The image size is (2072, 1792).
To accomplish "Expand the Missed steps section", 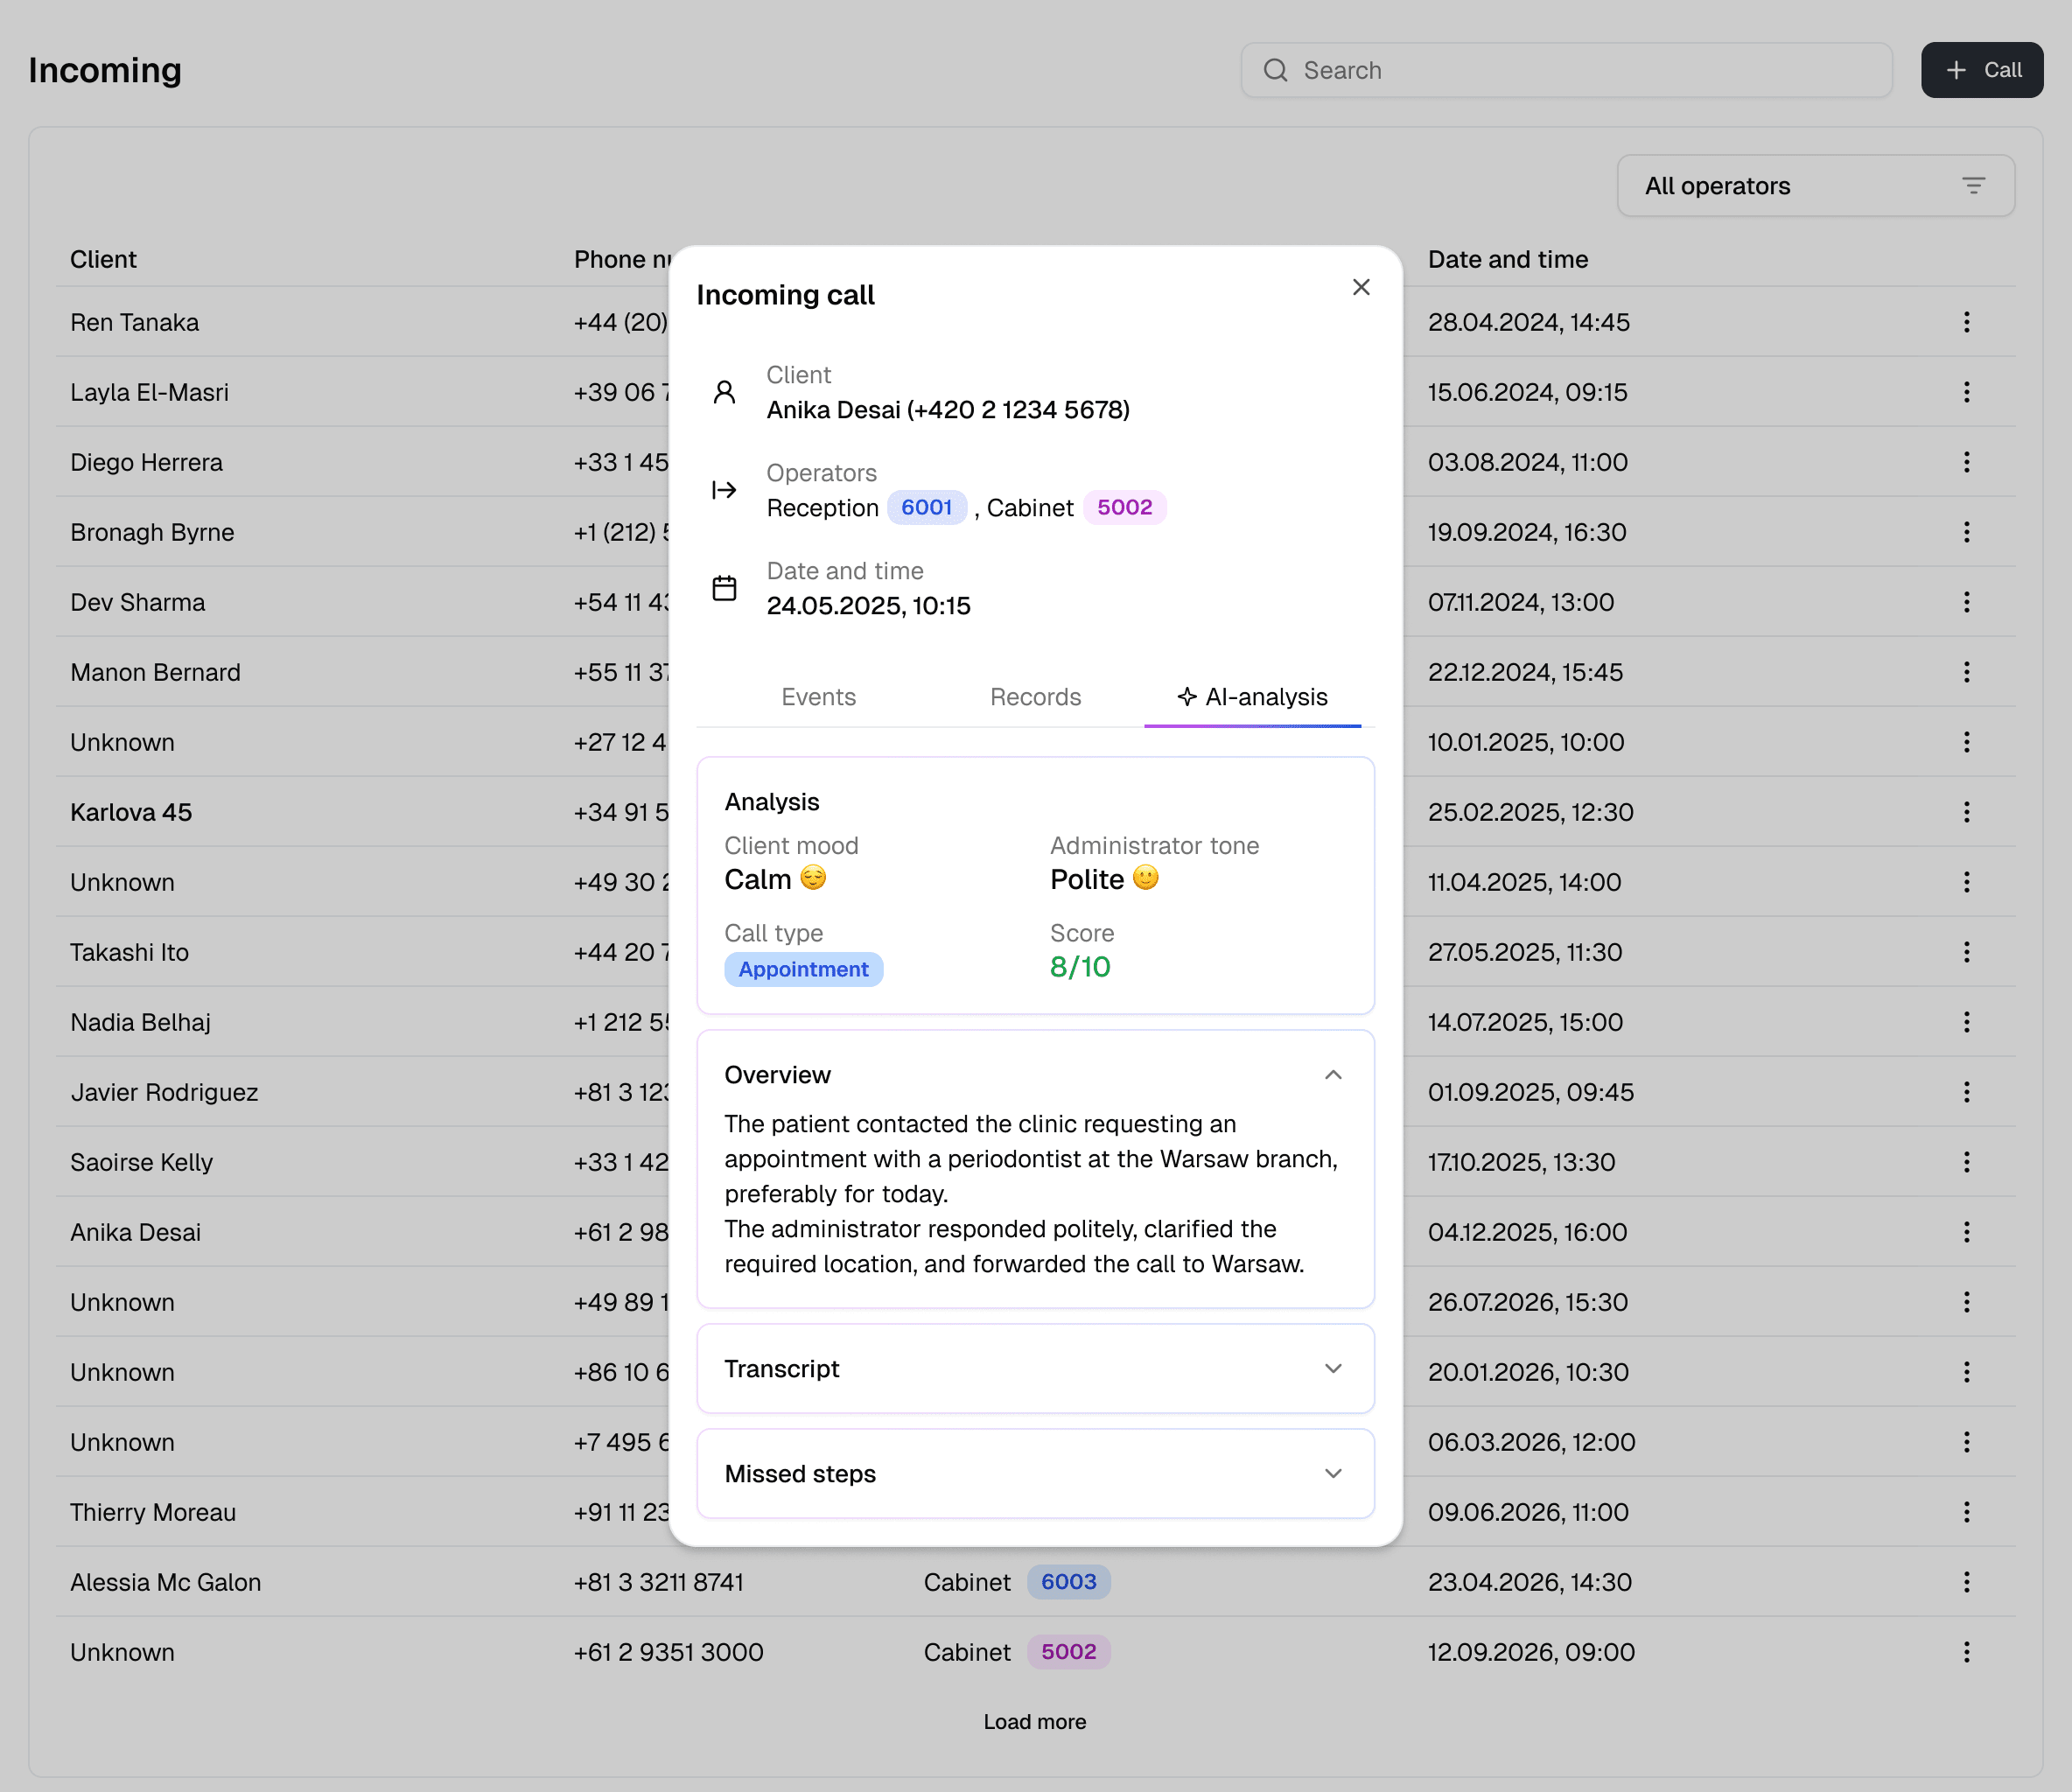I will (1333, 1473).
